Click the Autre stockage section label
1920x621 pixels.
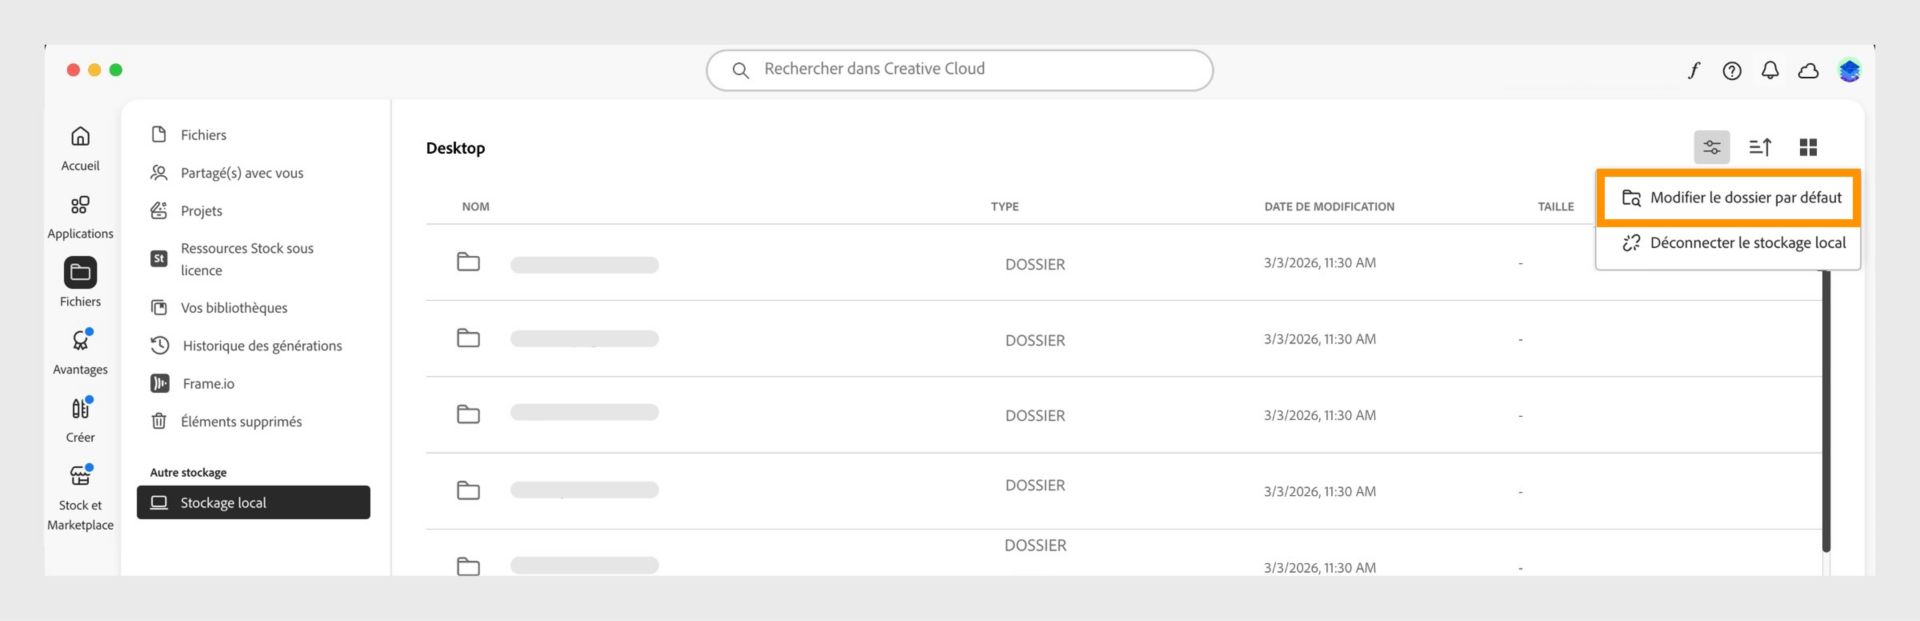[188, 472]
